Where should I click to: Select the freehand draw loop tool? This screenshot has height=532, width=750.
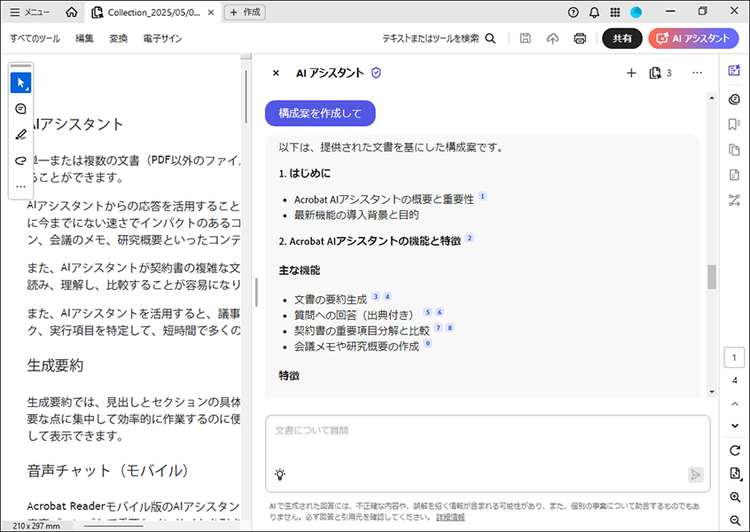21,160
